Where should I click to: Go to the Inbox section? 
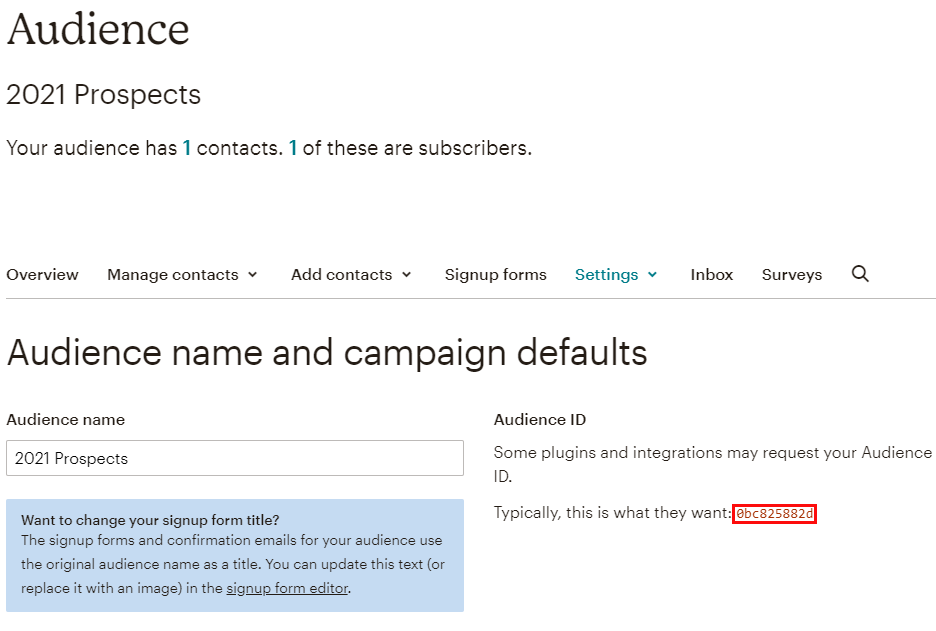click(711, 274)
